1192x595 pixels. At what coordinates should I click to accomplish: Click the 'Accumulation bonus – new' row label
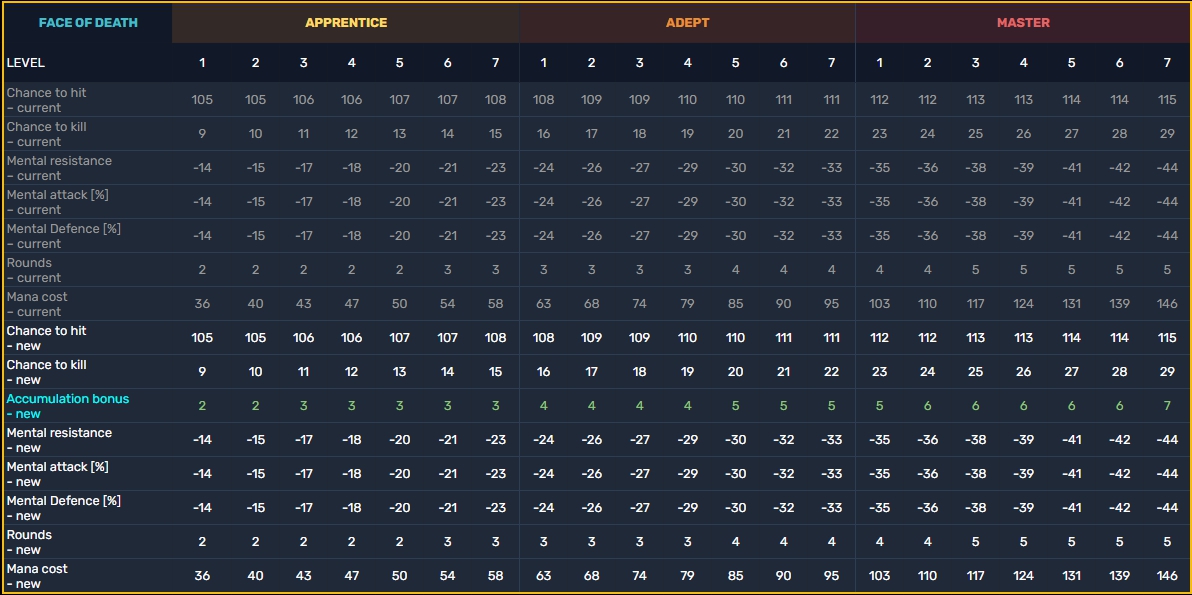point(68,406)
